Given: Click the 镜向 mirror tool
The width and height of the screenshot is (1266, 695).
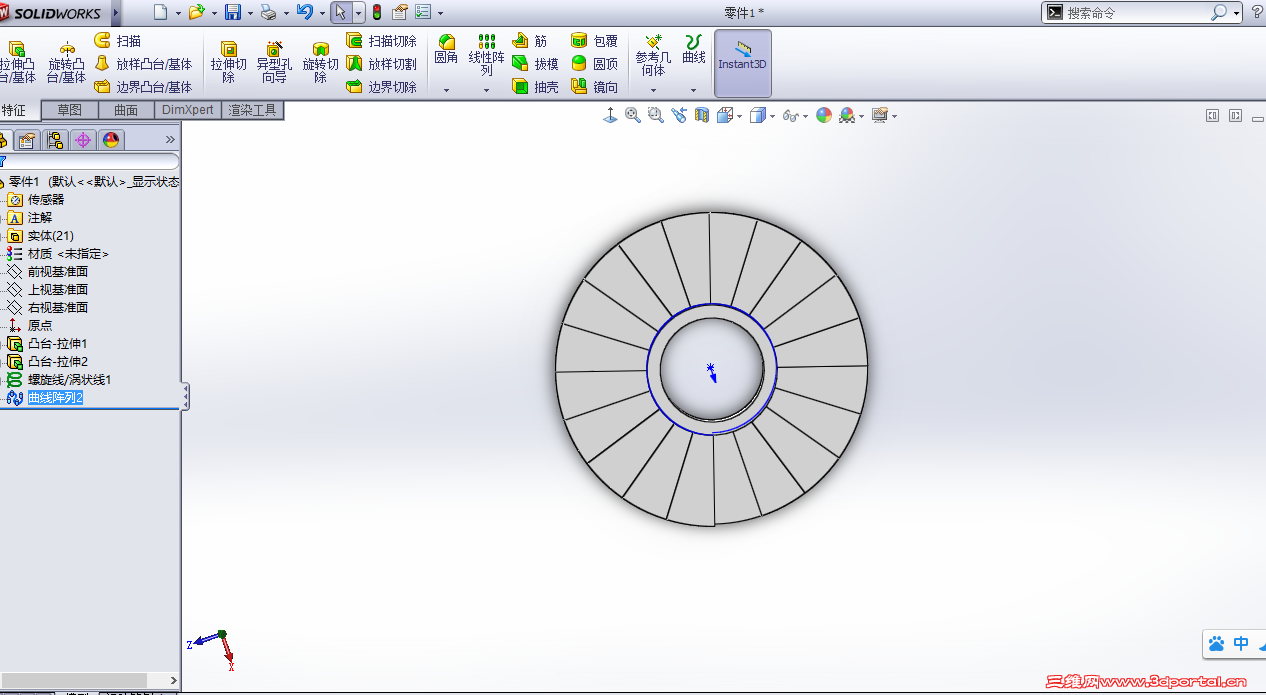Looking at the screenshot, I should tap(594, 87).
